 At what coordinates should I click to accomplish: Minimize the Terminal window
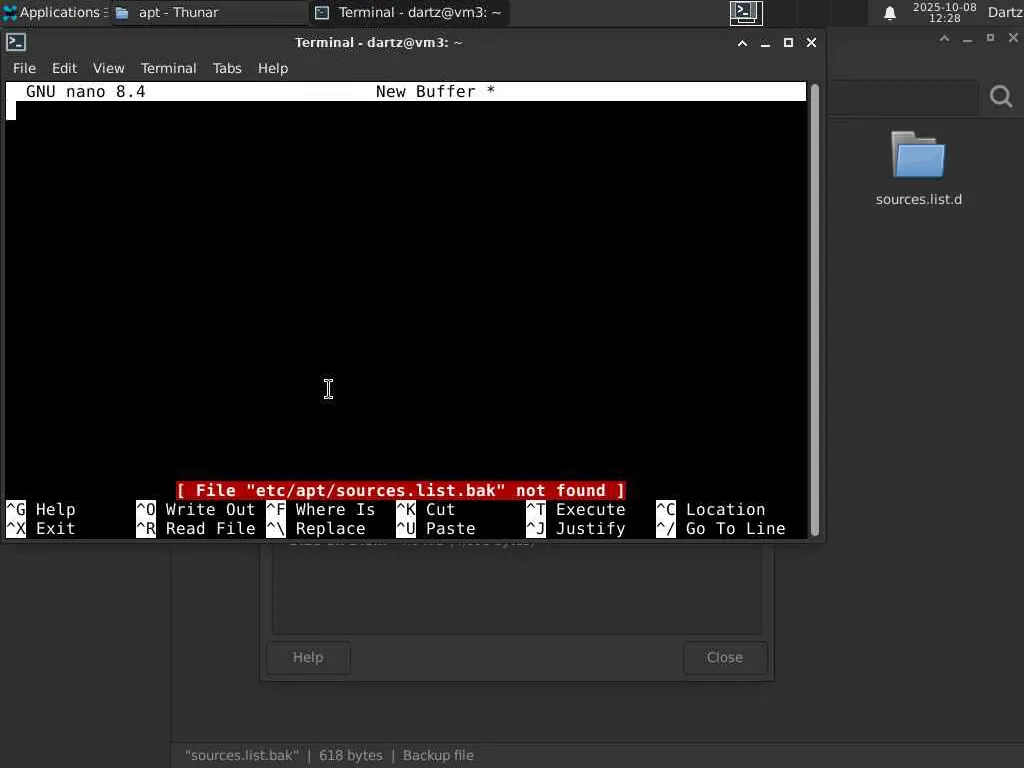765,42
